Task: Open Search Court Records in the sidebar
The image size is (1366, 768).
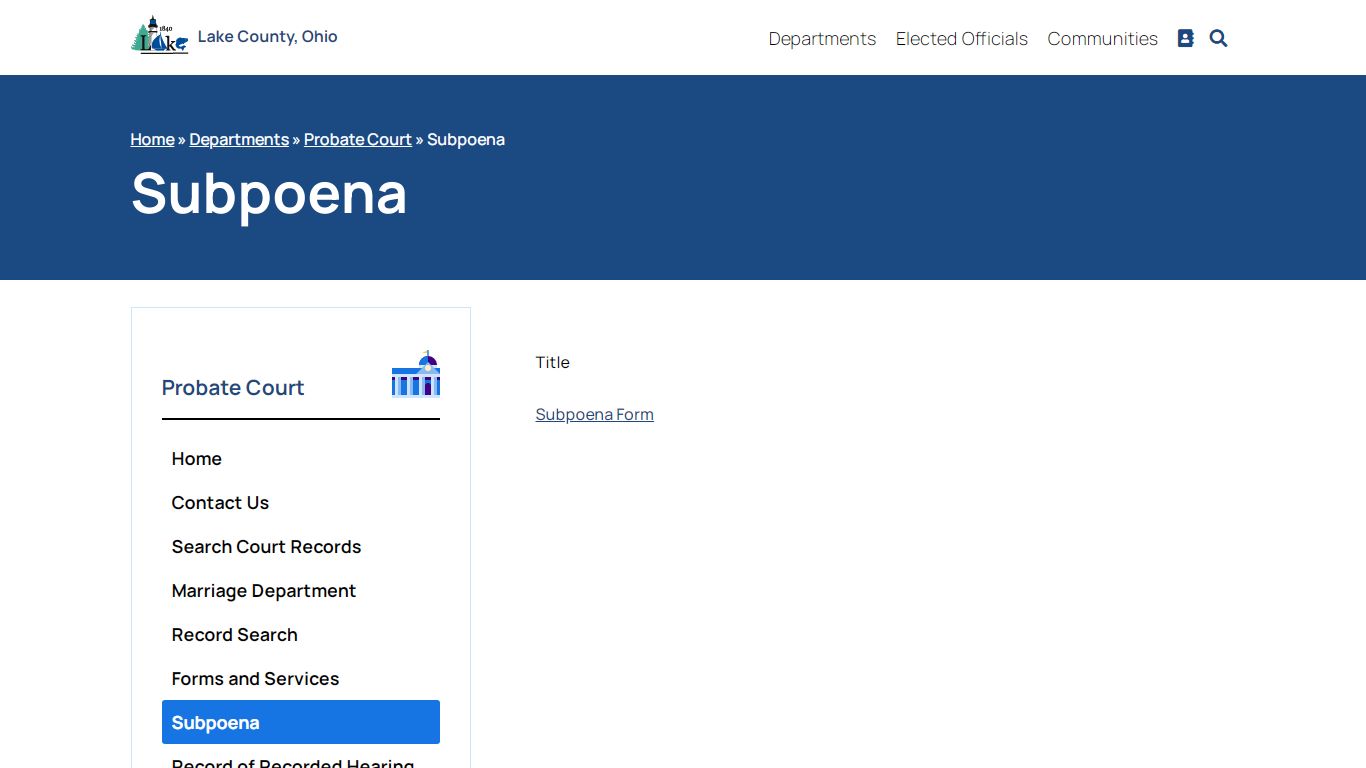Action: click(x=301, y=546)
